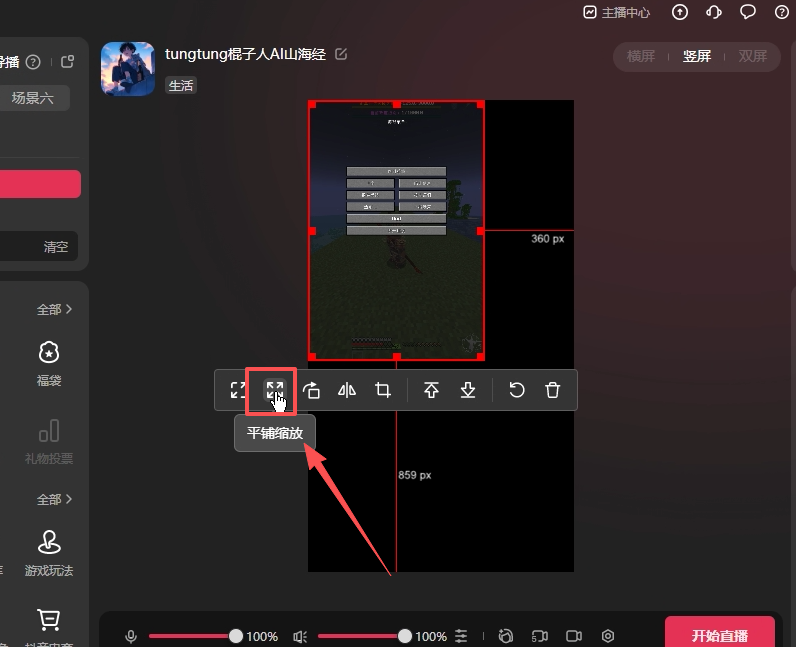Open the audio mixer settings icon

pyautogui.click(x=461, y=636)
